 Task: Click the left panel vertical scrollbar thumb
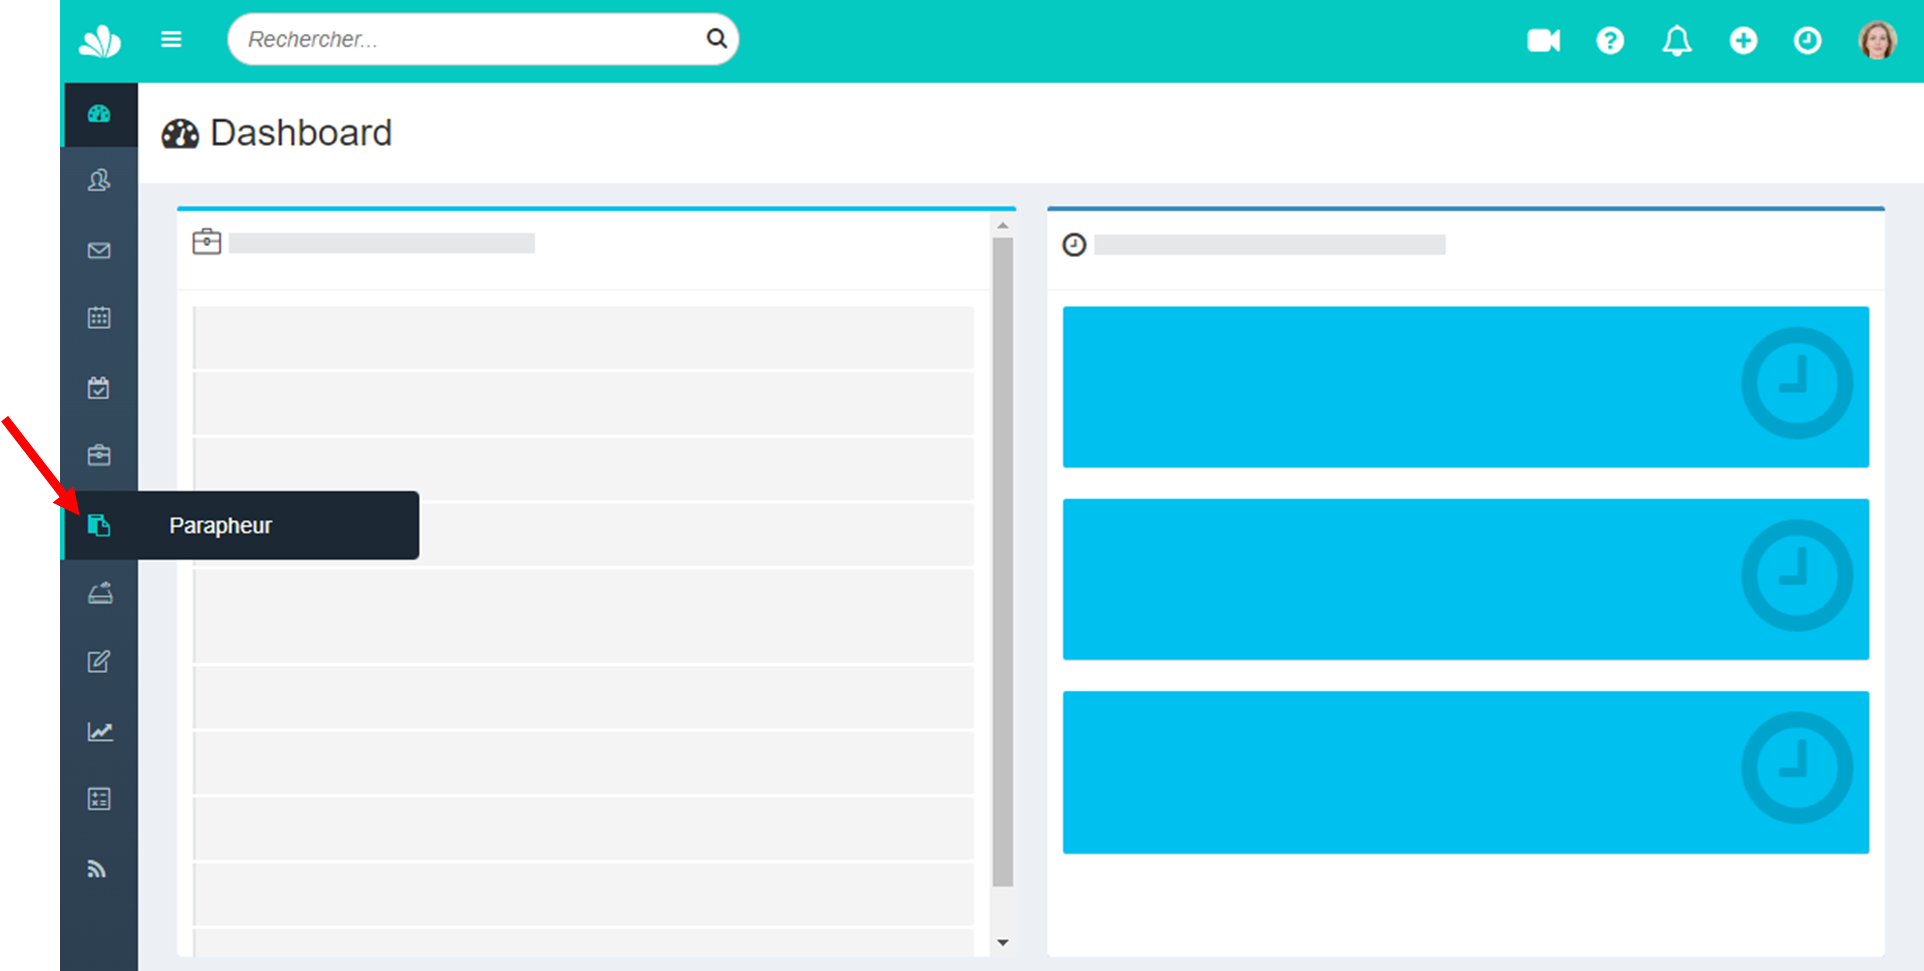coord(1002,562)
